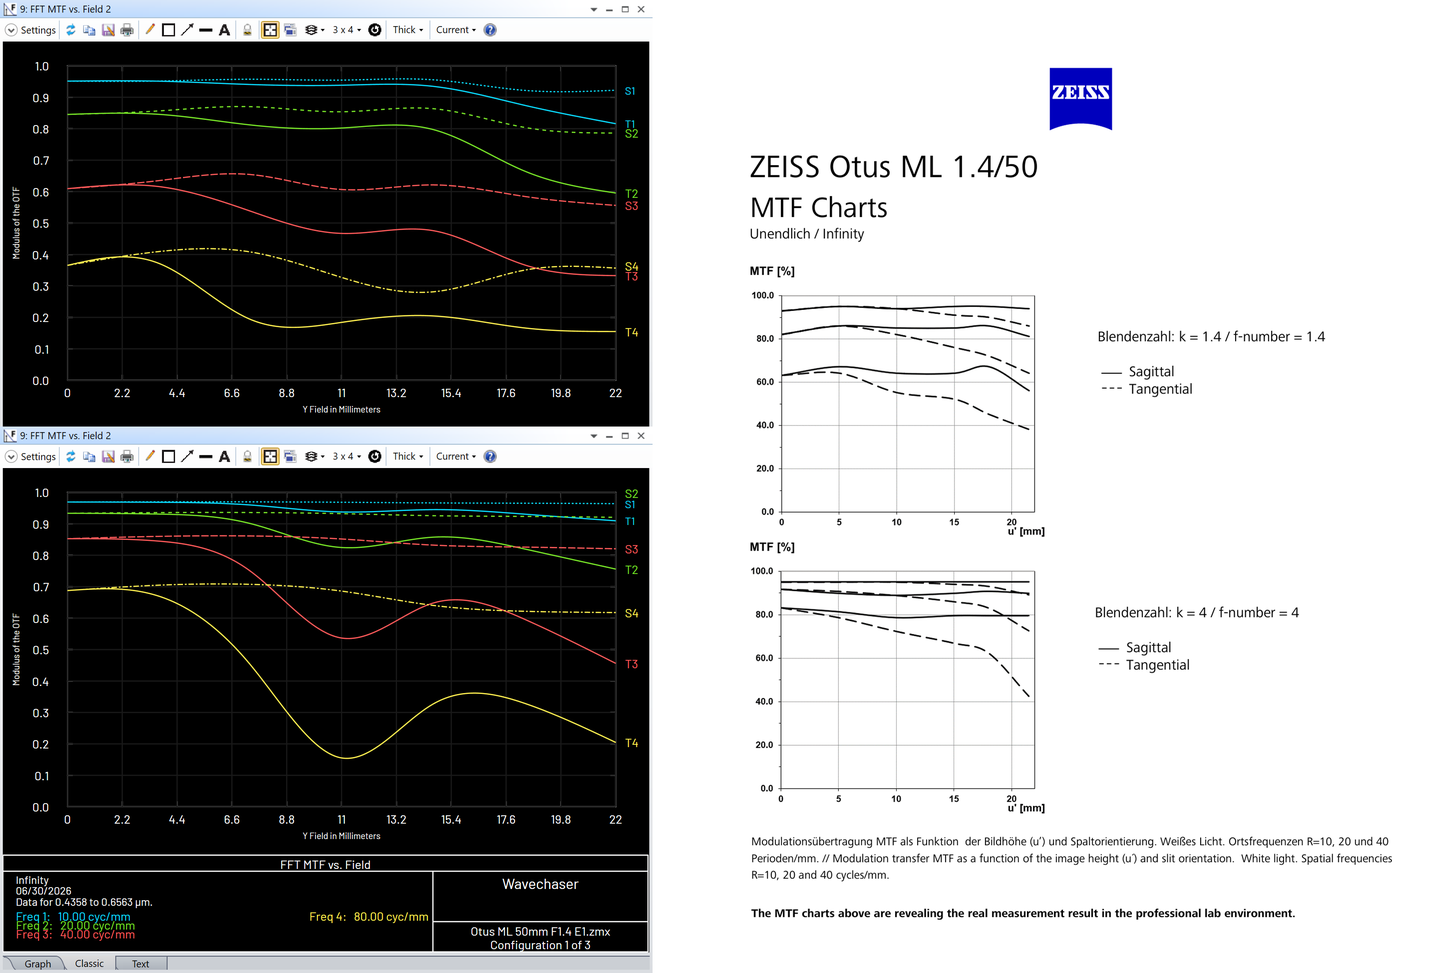Click the T4 curve label in the top graph

[x=632, y=333]
